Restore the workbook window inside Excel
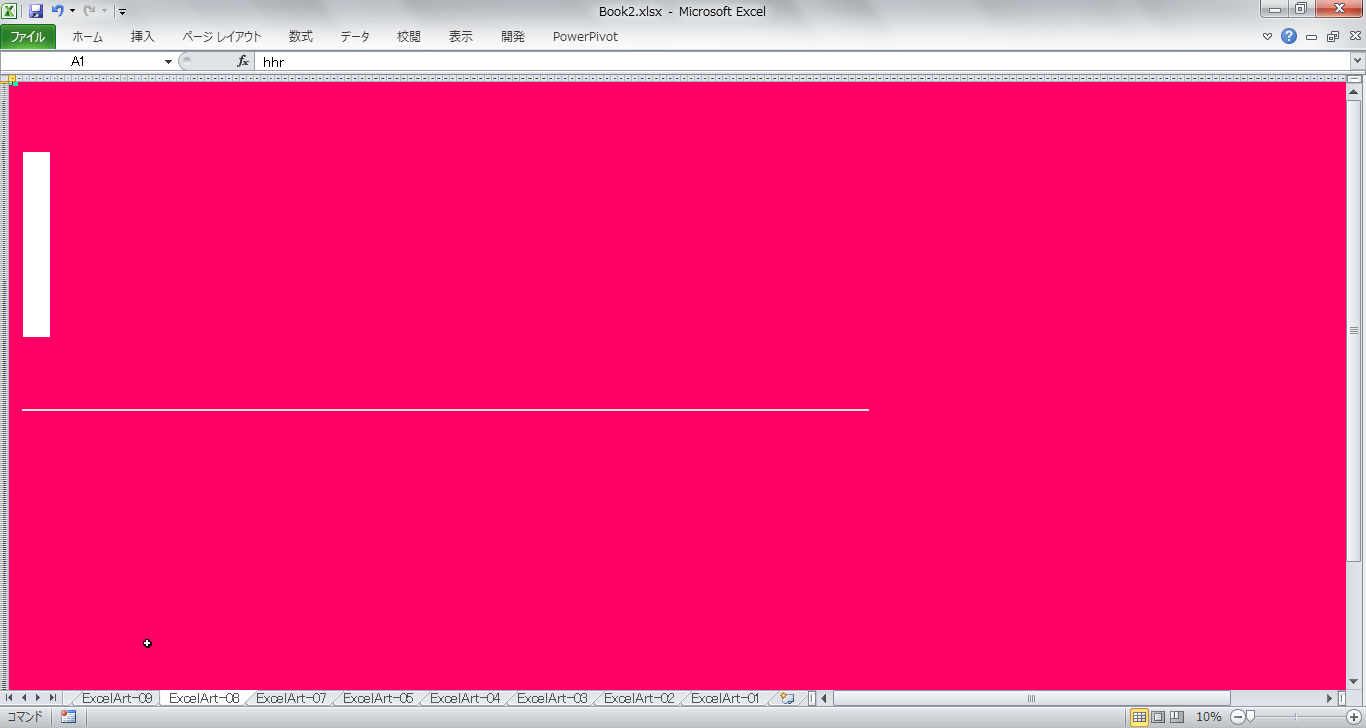The height and width of the screenshot is (728, 1366). coord(1332,37)
